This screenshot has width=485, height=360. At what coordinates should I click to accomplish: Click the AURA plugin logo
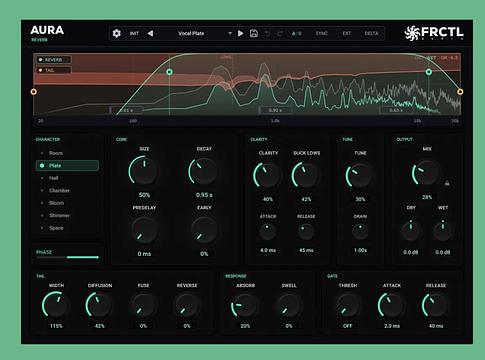(47, 30)
